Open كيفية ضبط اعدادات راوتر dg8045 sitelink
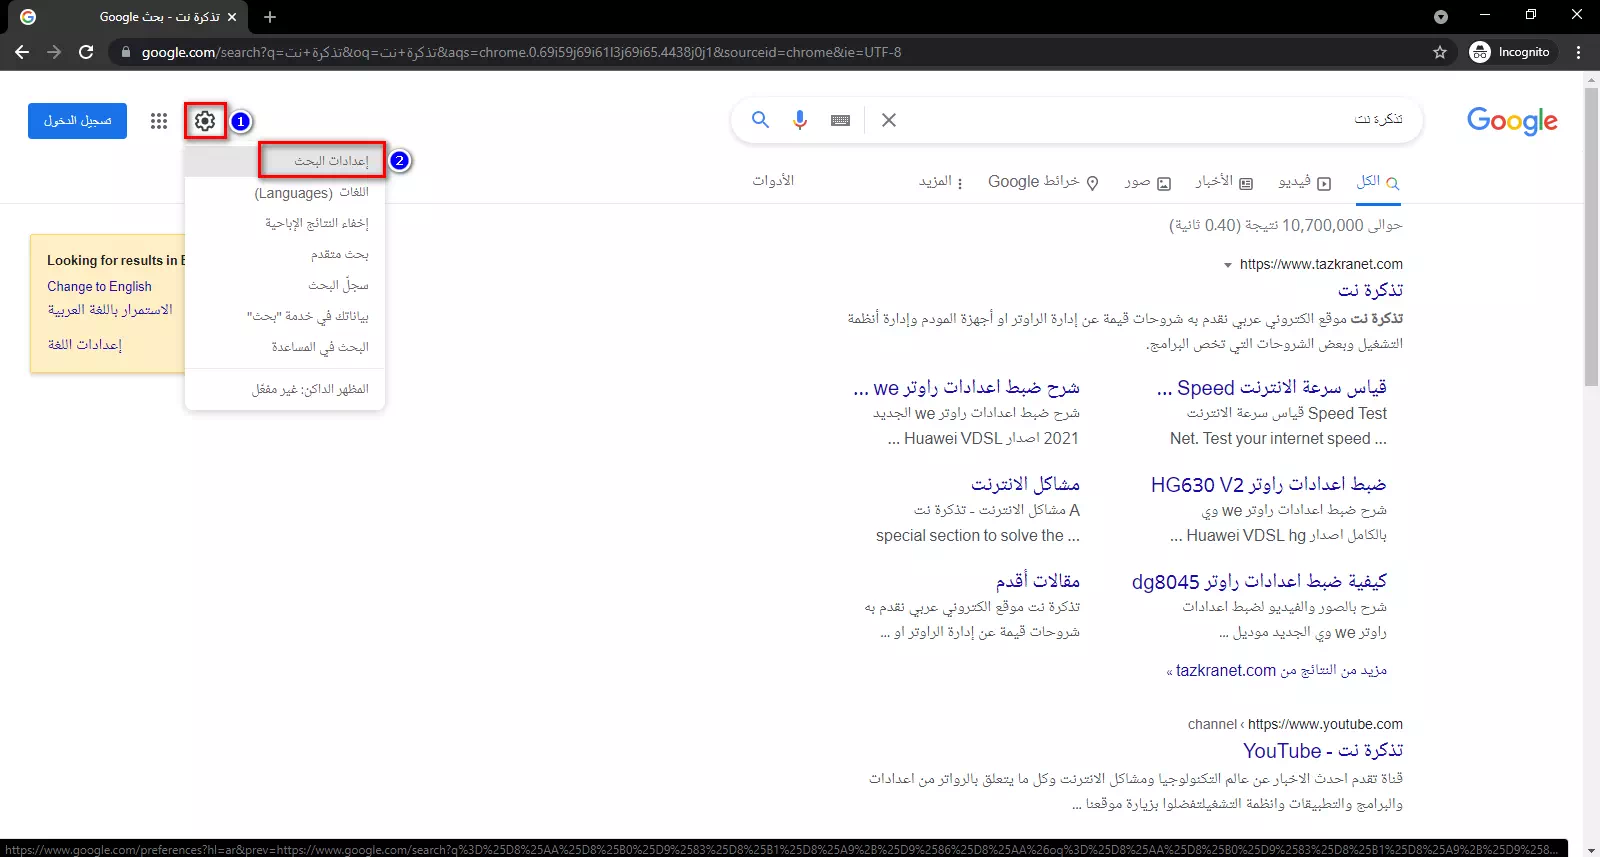1600x857 pixels. point(1259,582)
